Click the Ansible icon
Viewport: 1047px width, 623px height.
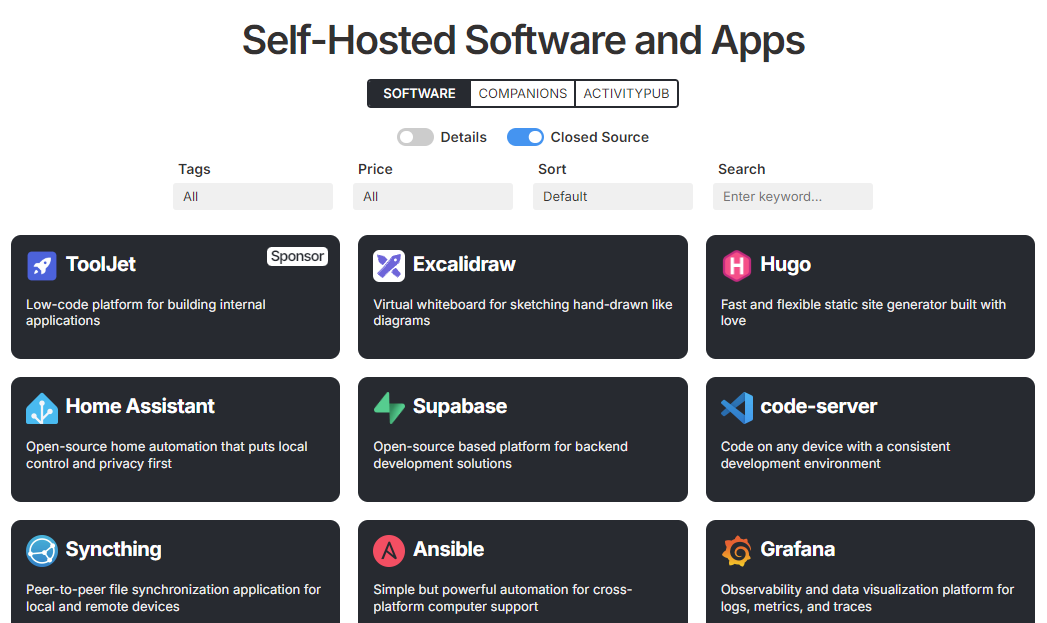[387, 550]
